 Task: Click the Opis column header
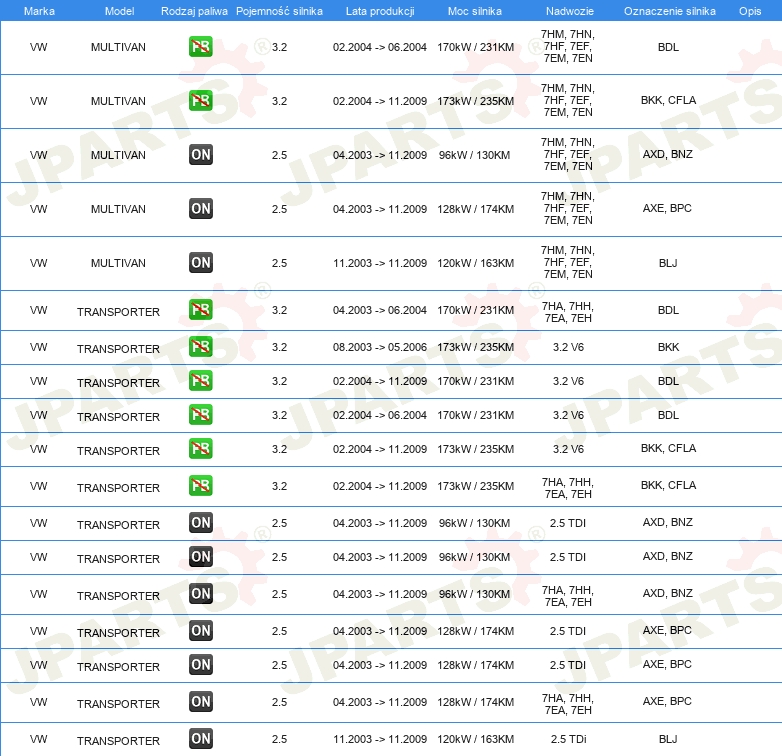[749, 10]
